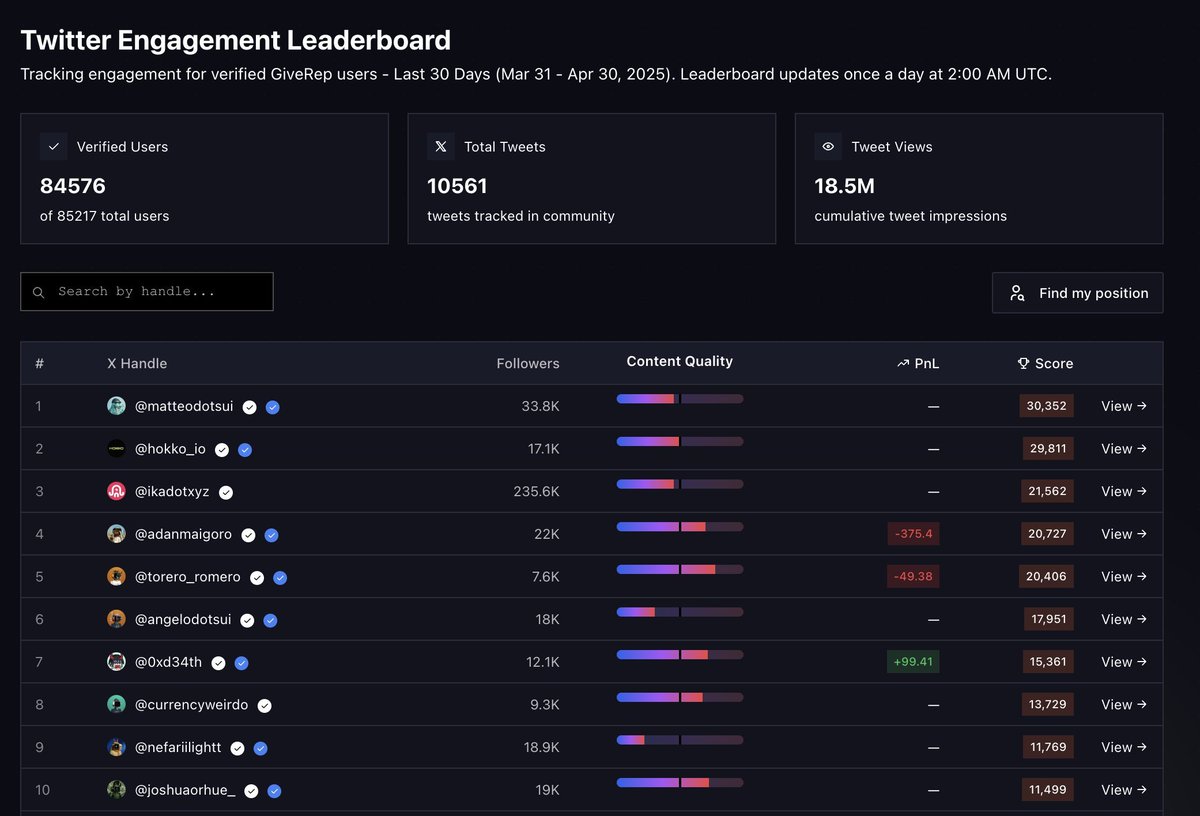Viewport: 1200px width, 816px height.
Task: Click the 84576 verified users count
Action: coord(73,186)
